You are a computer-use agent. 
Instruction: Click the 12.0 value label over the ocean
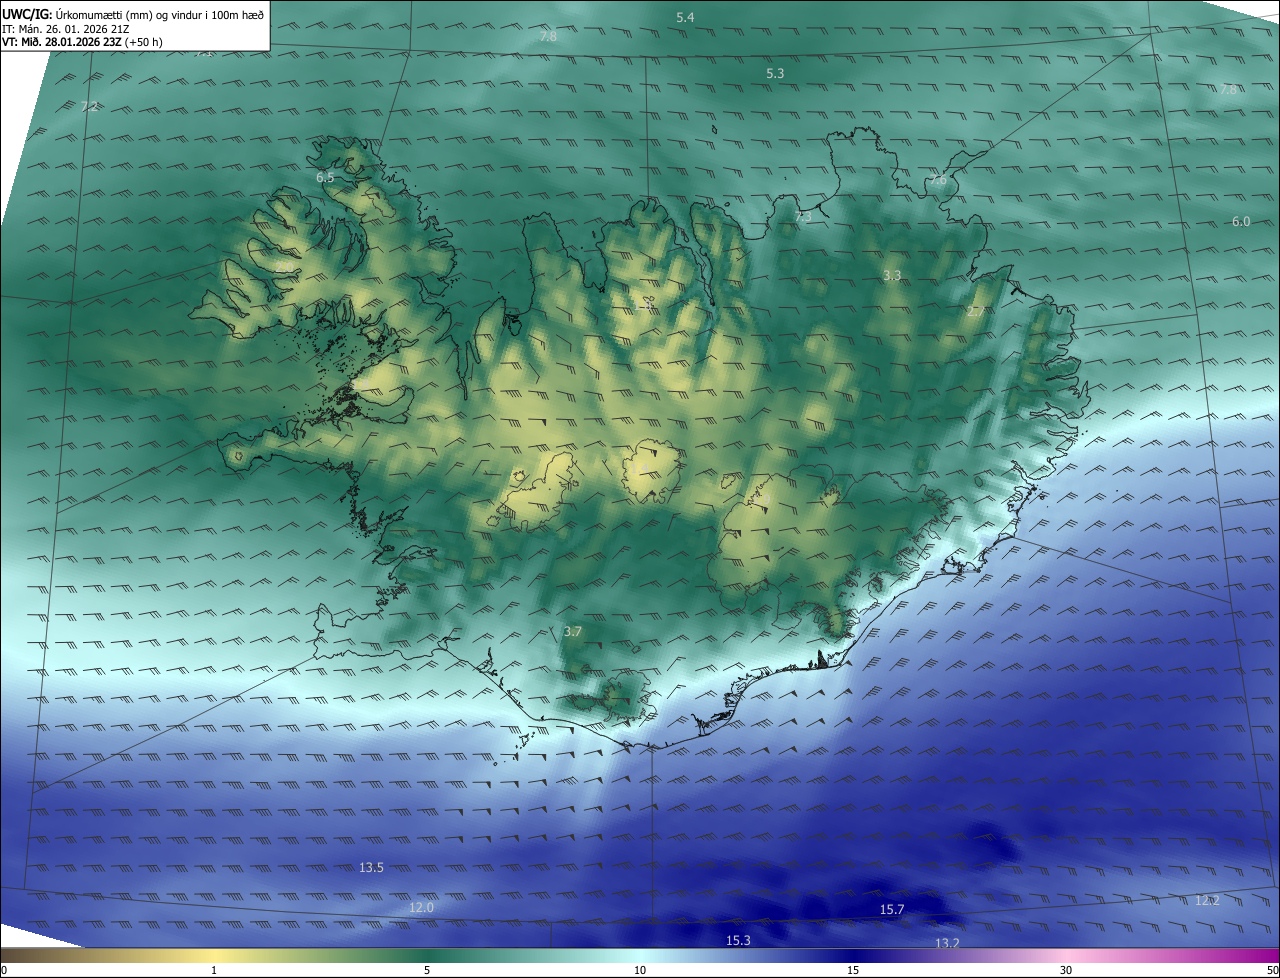(x=422, y=907)
